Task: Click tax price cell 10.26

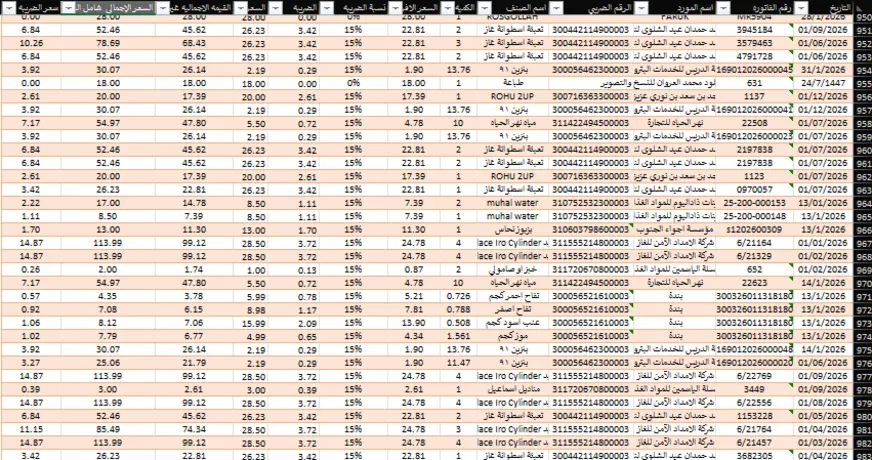Action: tap(30, 43)
